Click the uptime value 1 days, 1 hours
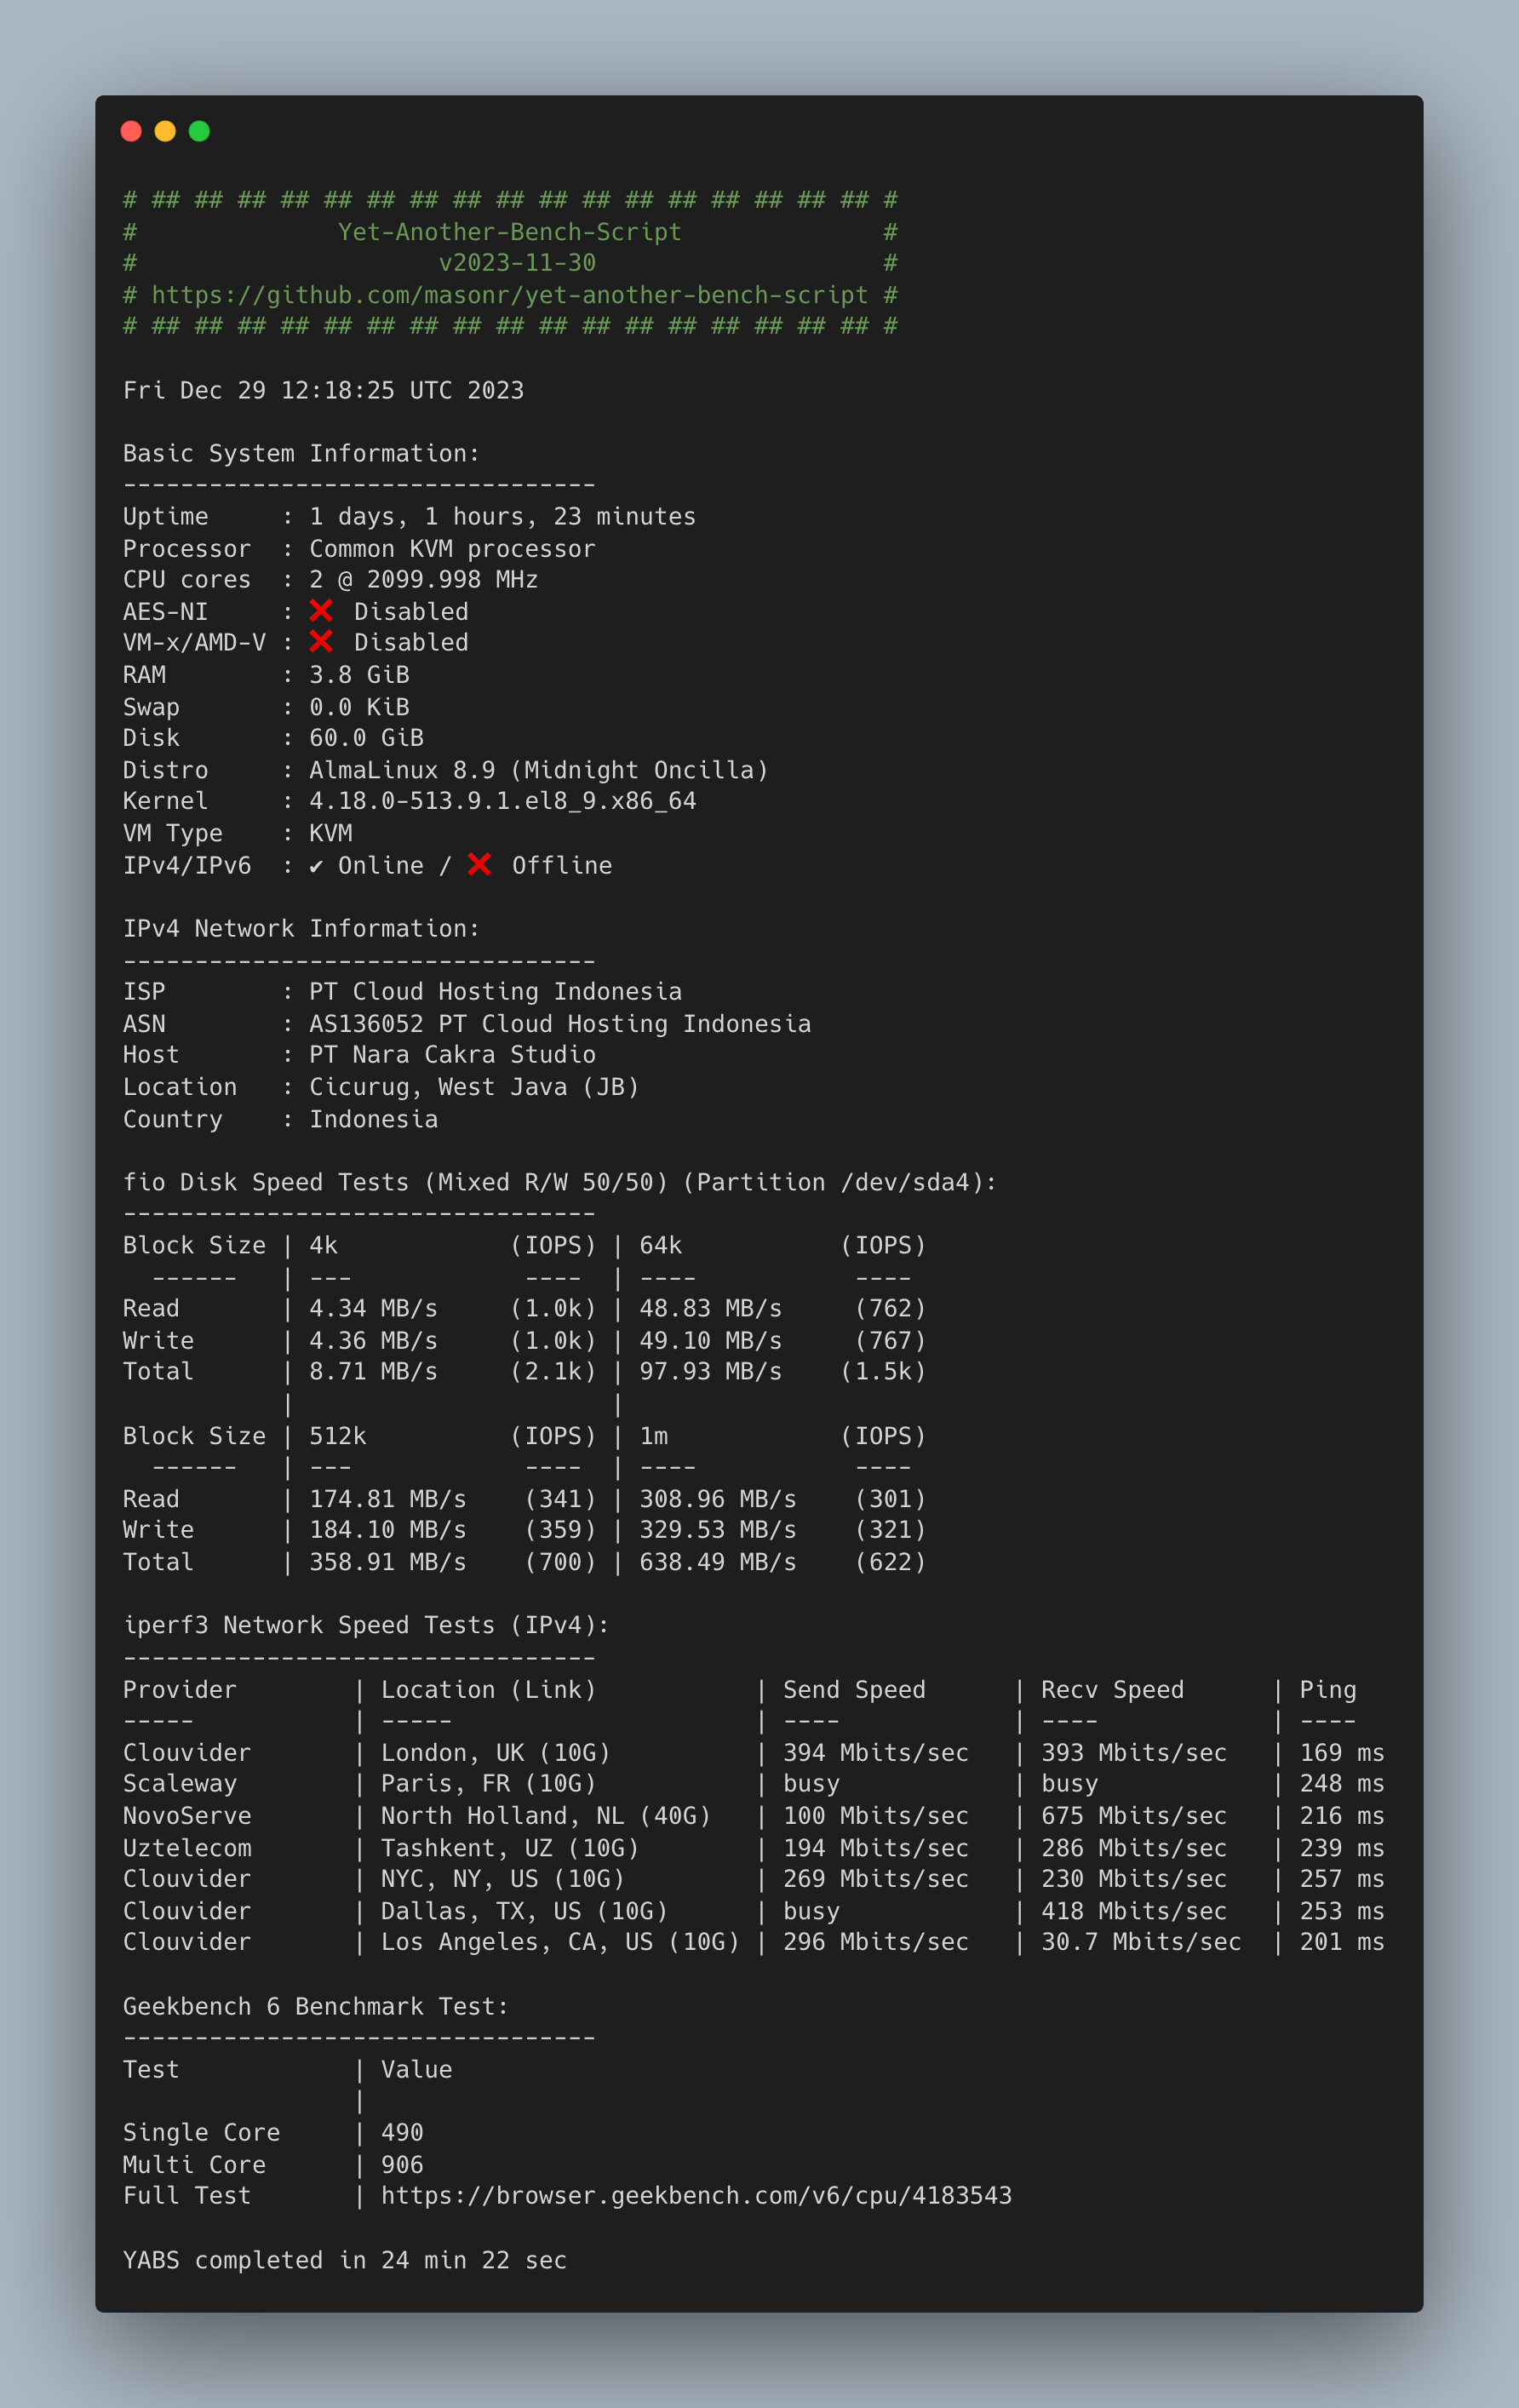 (x=423, y=516)
